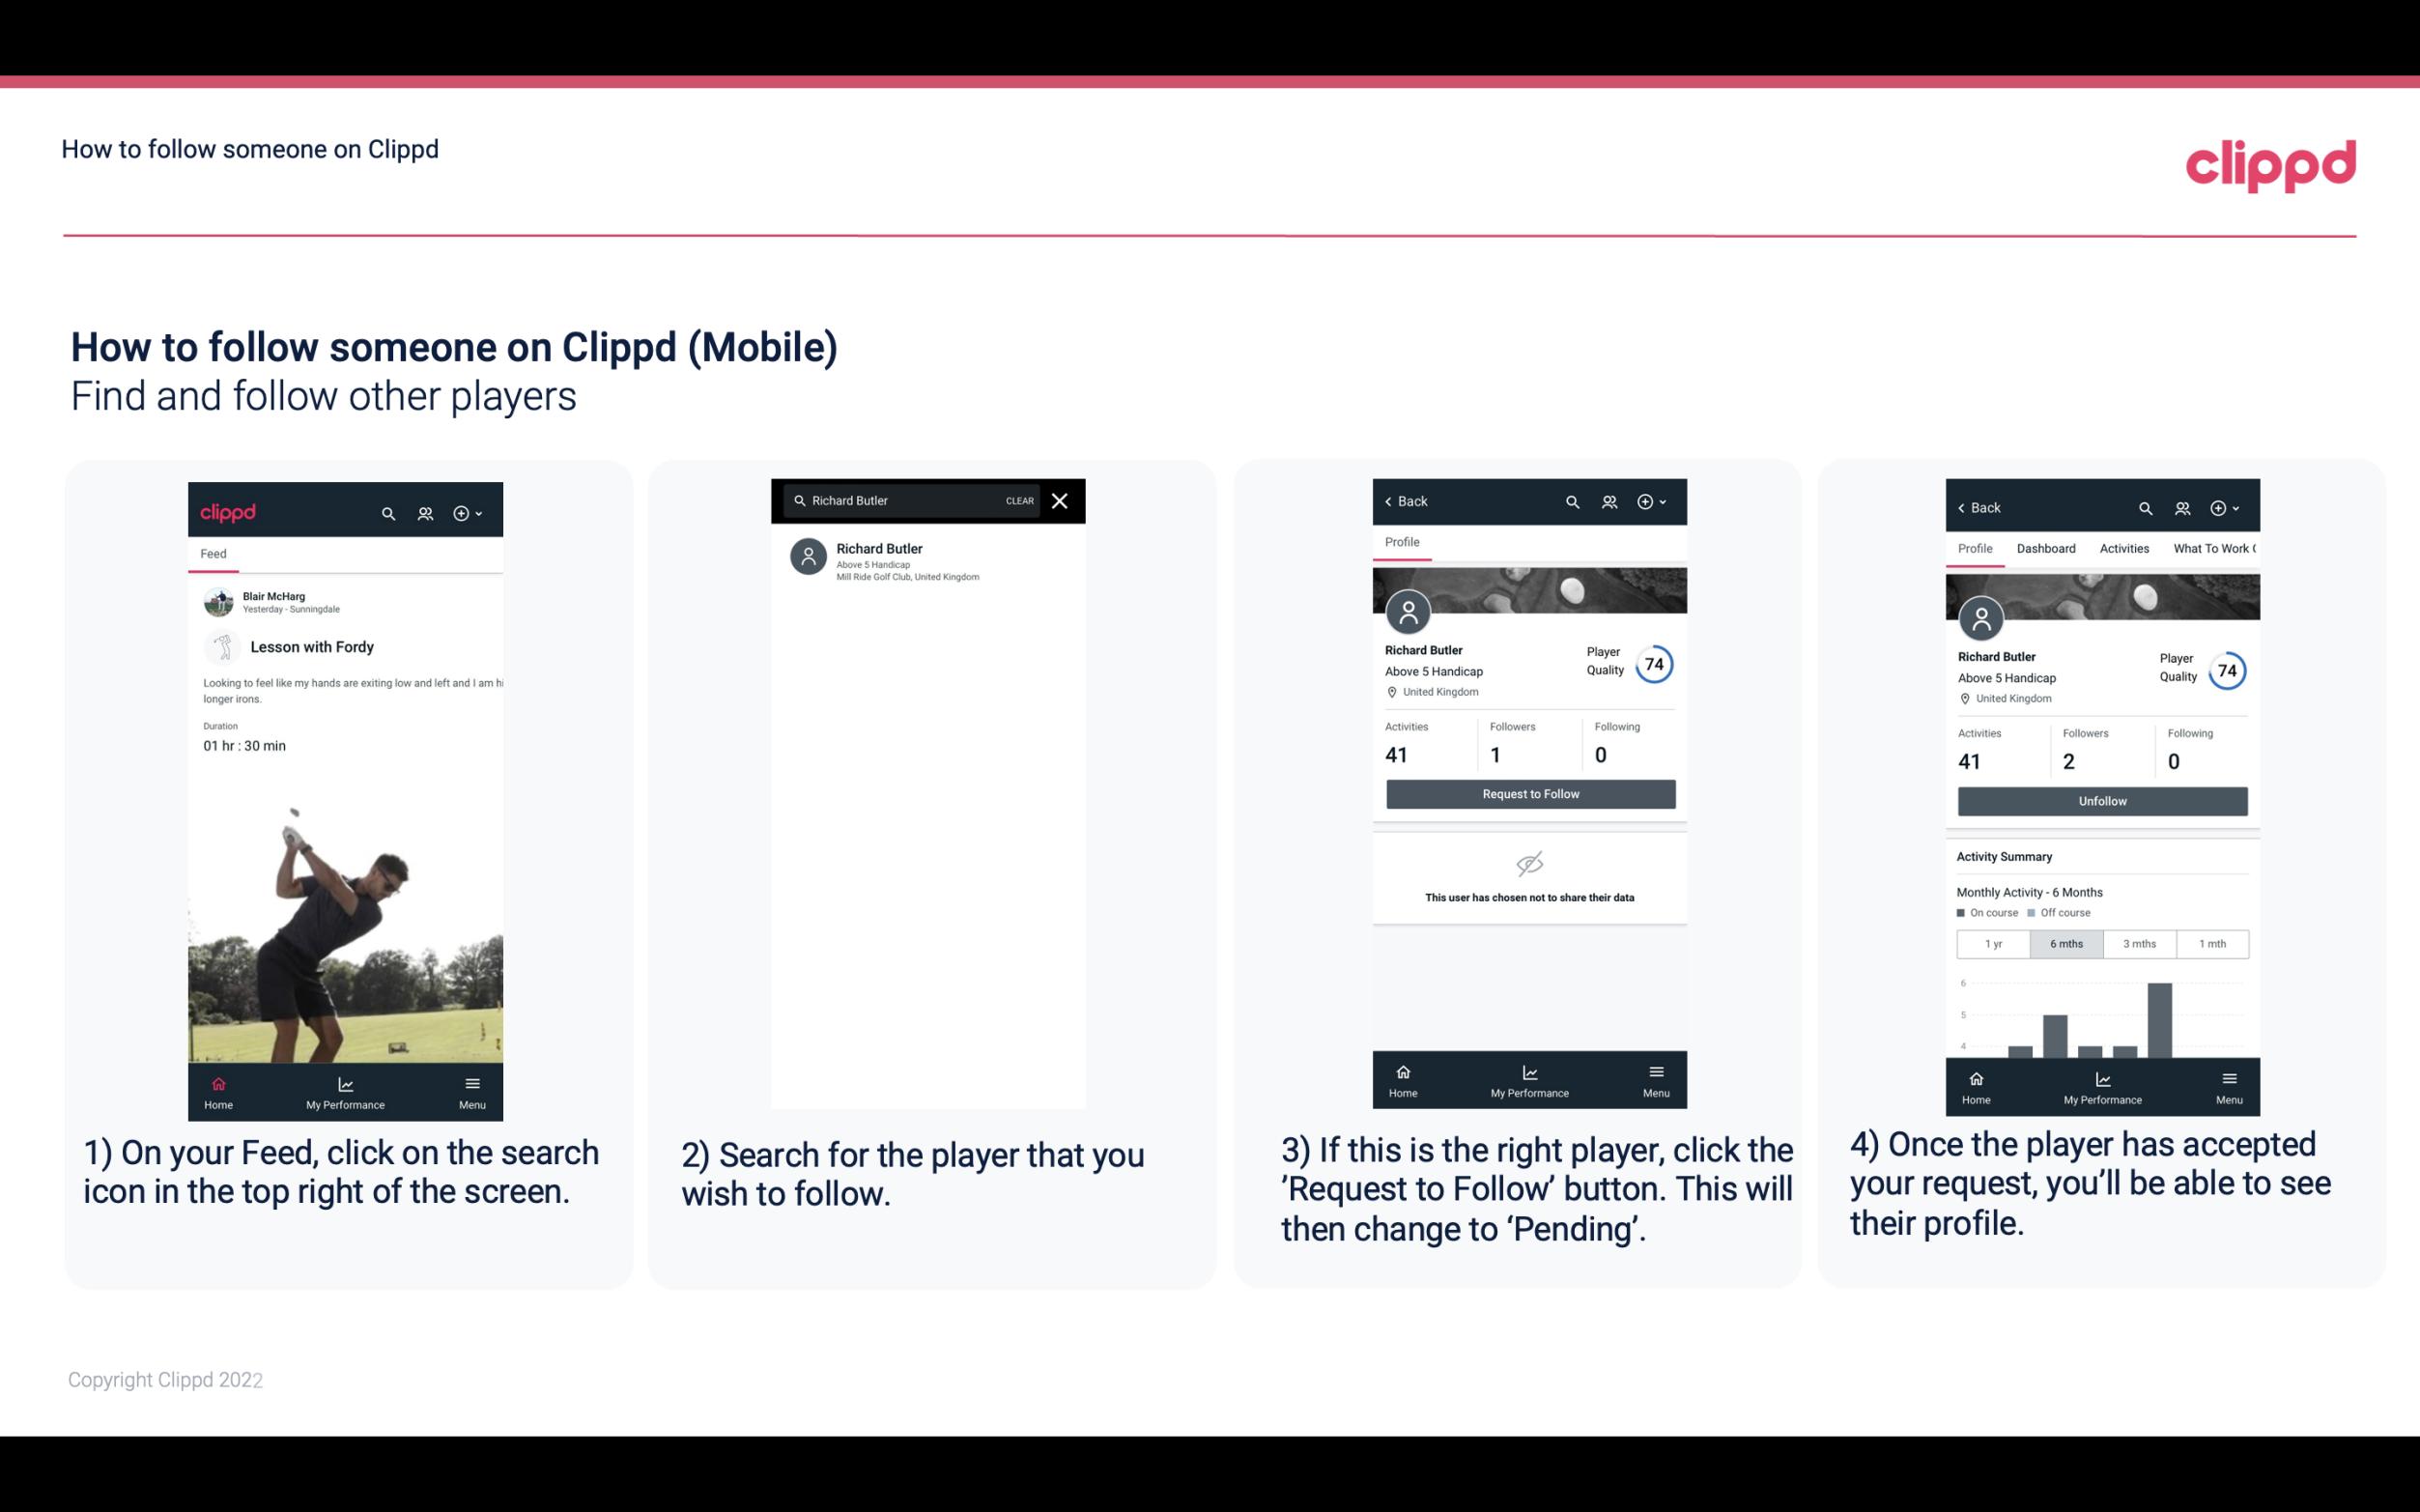Viewport: 2420px width, 1512px height.
Task: Click the user account icon in top nav
Action: pos(423,510)
